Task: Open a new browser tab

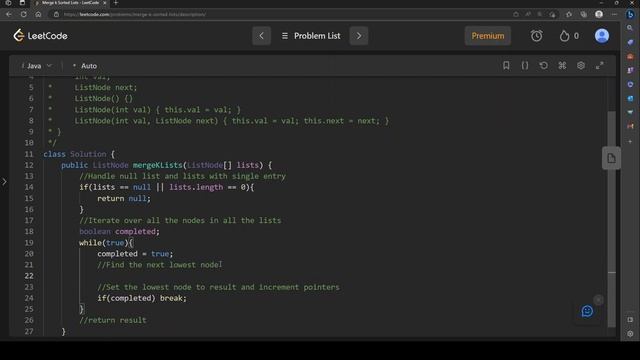Action: [x=116, y=3]
